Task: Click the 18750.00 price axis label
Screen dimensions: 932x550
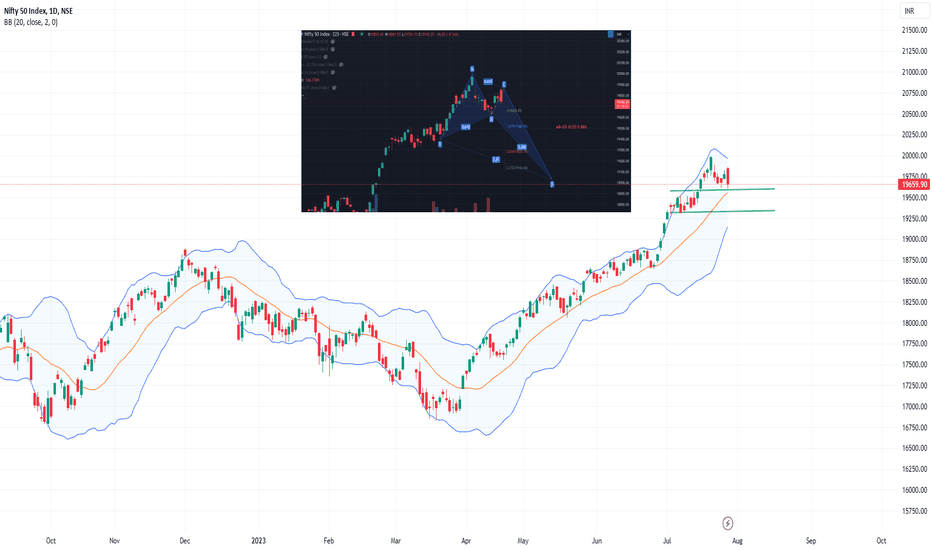Action: [x=915, y=260]
